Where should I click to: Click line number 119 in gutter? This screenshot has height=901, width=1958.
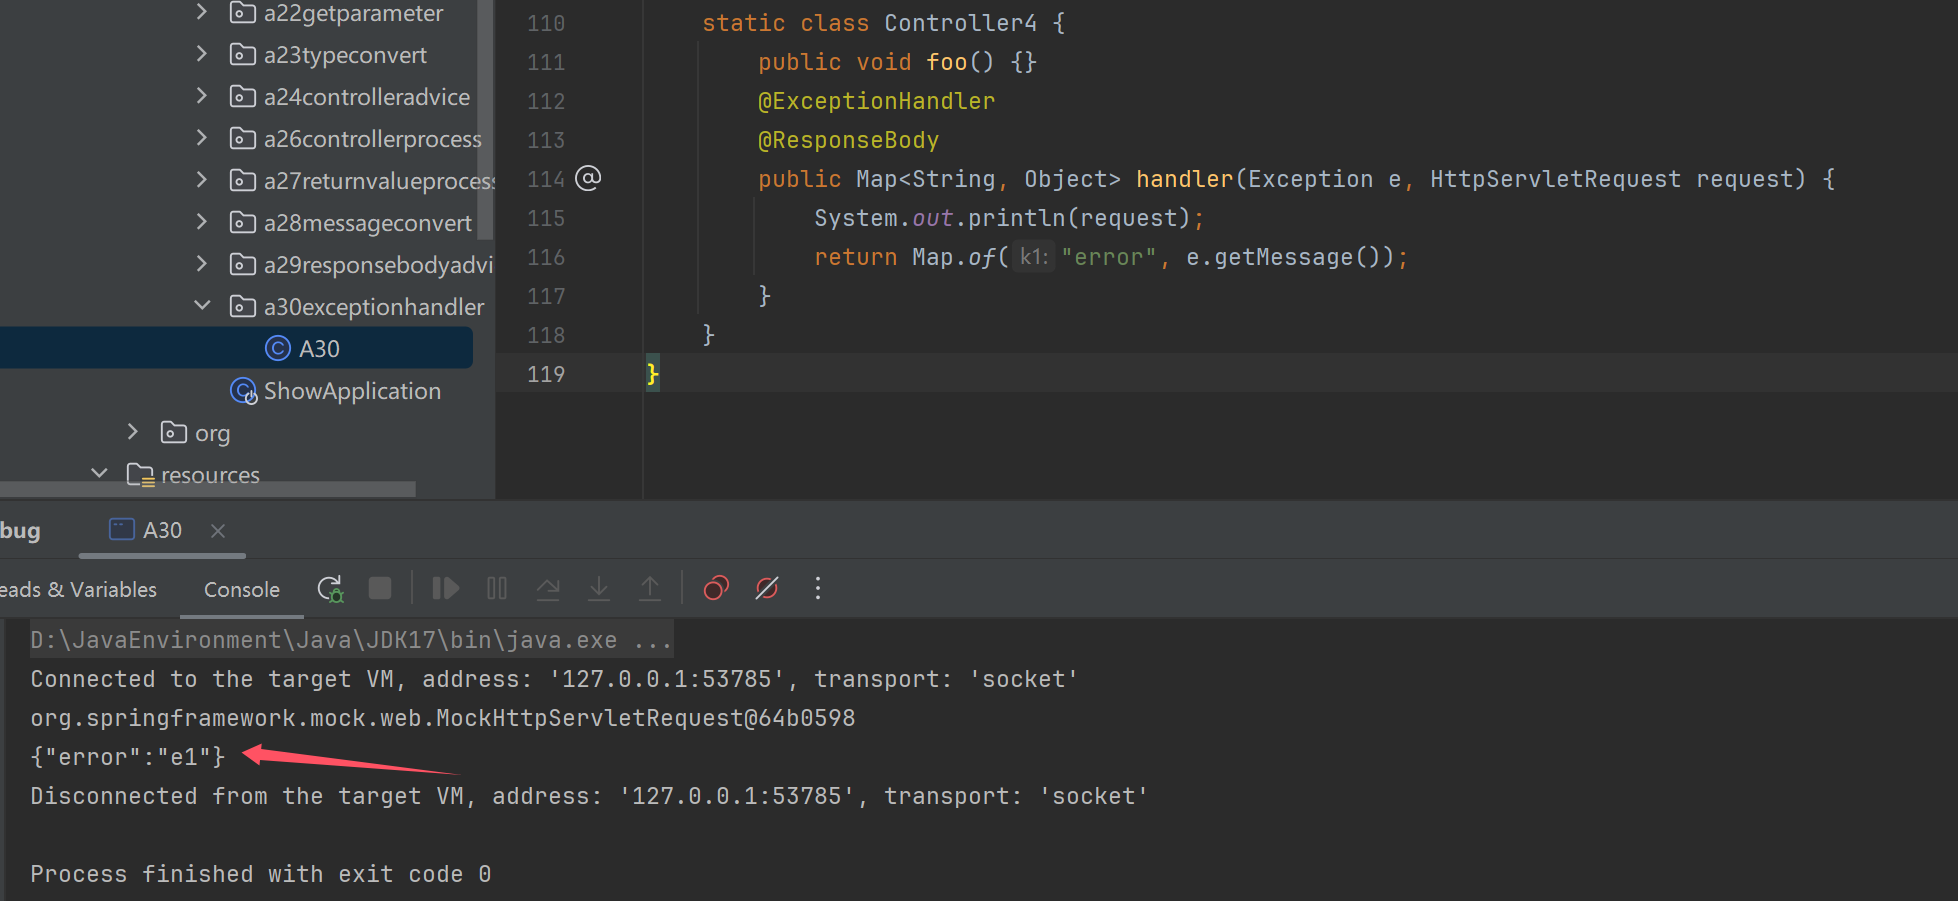(x=546, y=374)
